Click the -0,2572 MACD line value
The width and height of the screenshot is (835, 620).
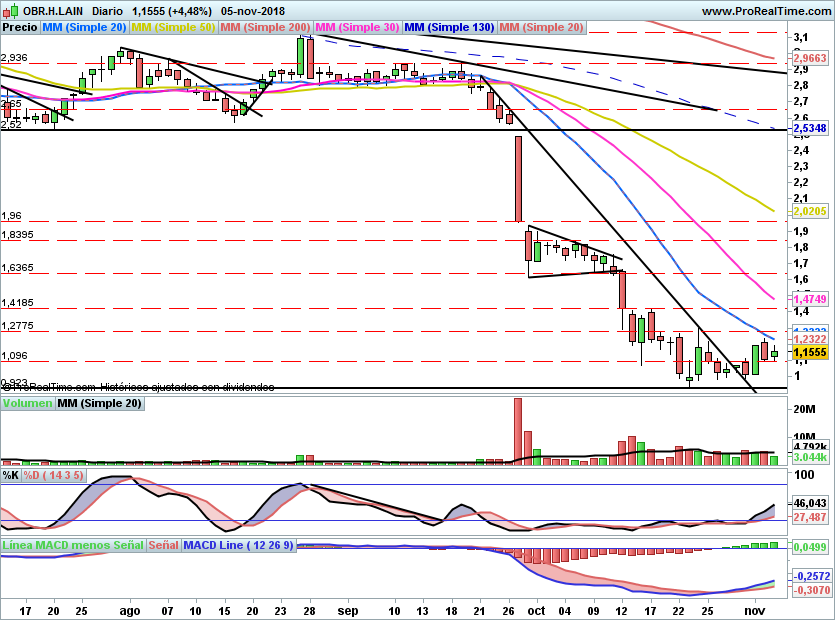[x=812, y=576]
